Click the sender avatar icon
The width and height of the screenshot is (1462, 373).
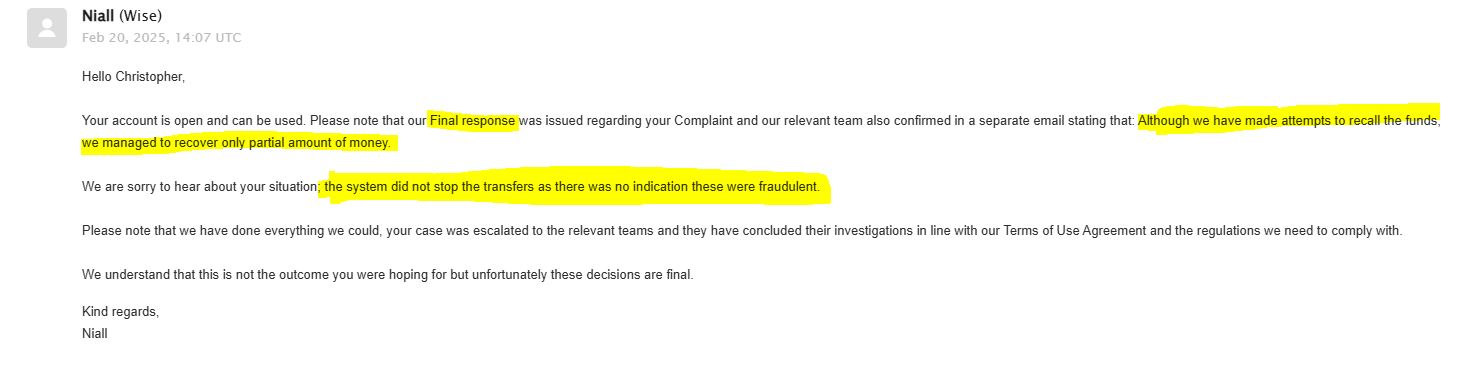click(47, 29)
